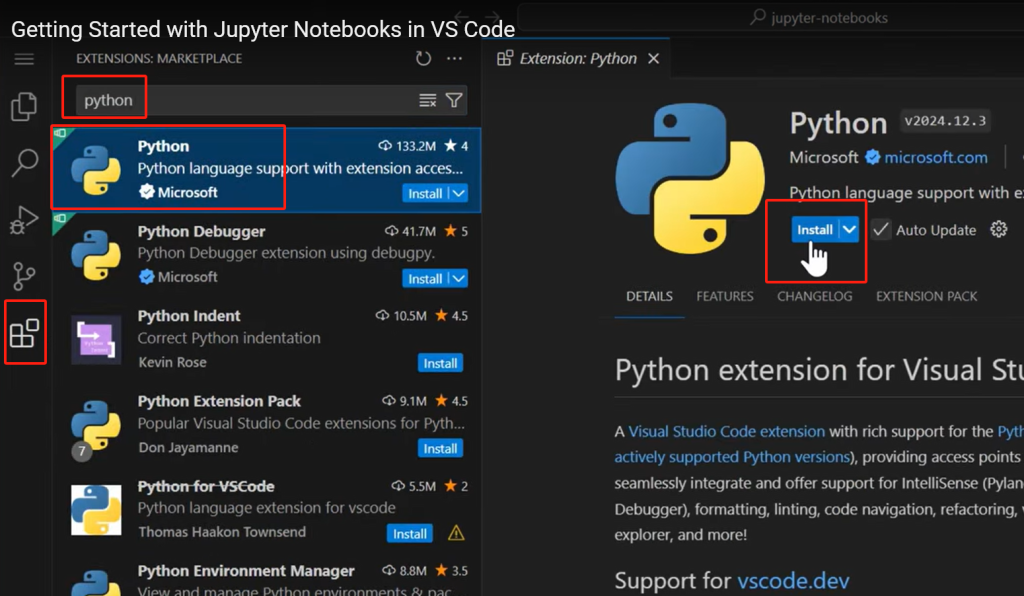
Task: Open the Source Control view
Action: [x=24, y=276]
